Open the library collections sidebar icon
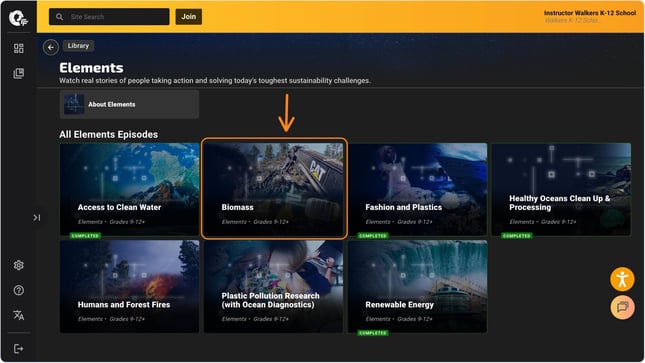Image resolution: width=645 pixels, height=363 pixels. click(19, 74)
